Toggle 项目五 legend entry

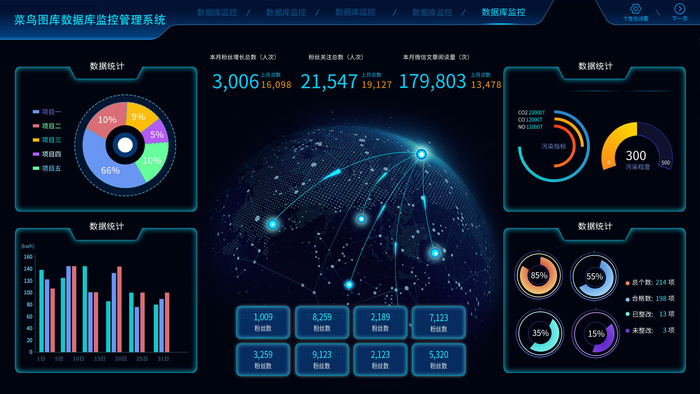coord(47,169)
